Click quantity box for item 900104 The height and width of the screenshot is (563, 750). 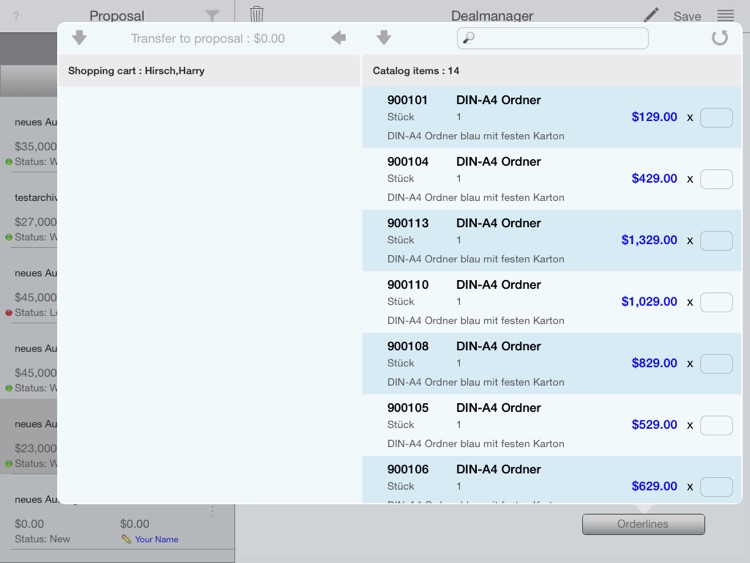(x=716, y=179)
